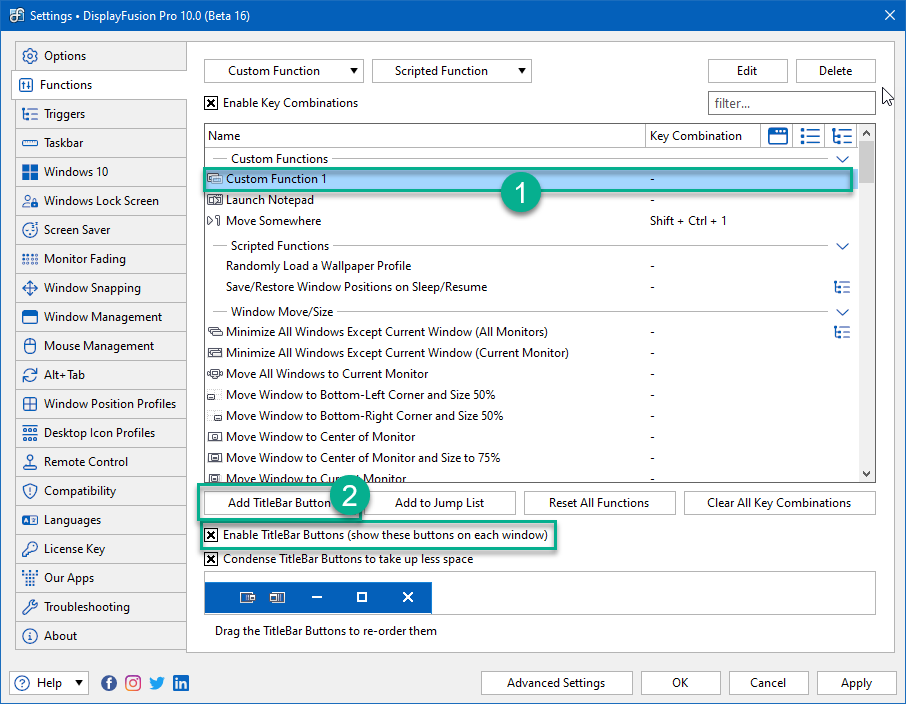
Task: Click the Move Somewhere function icon
Action: (x=214, y=221)
